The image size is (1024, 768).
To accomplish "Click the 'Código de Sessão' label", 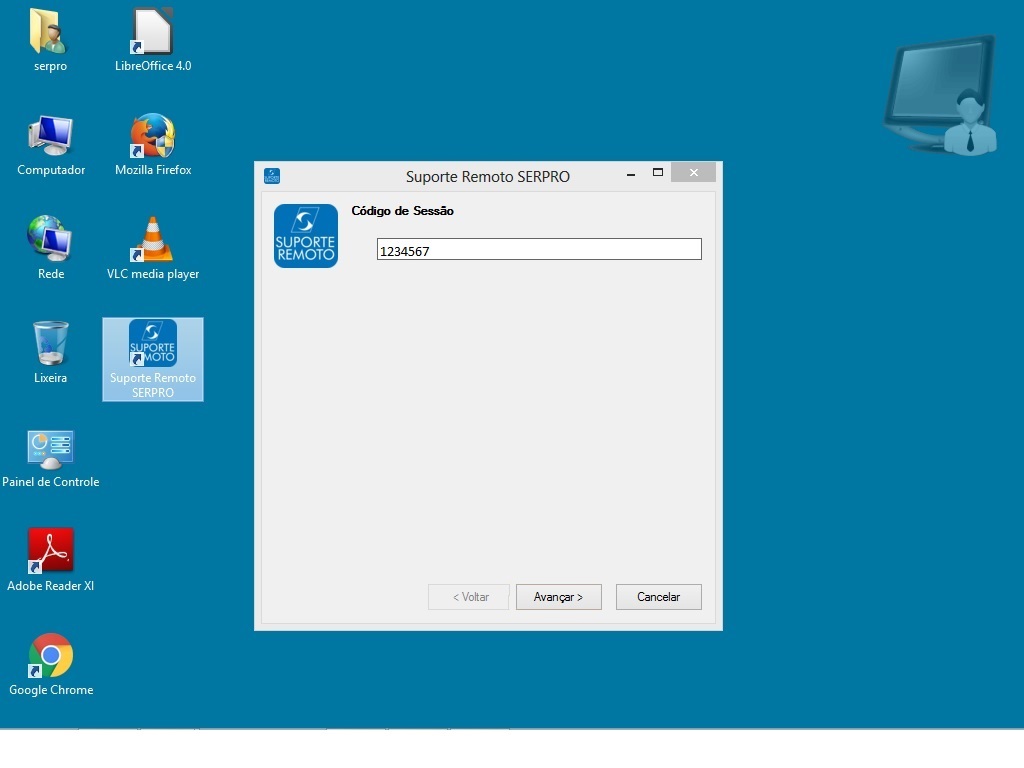I will (402, 211).
